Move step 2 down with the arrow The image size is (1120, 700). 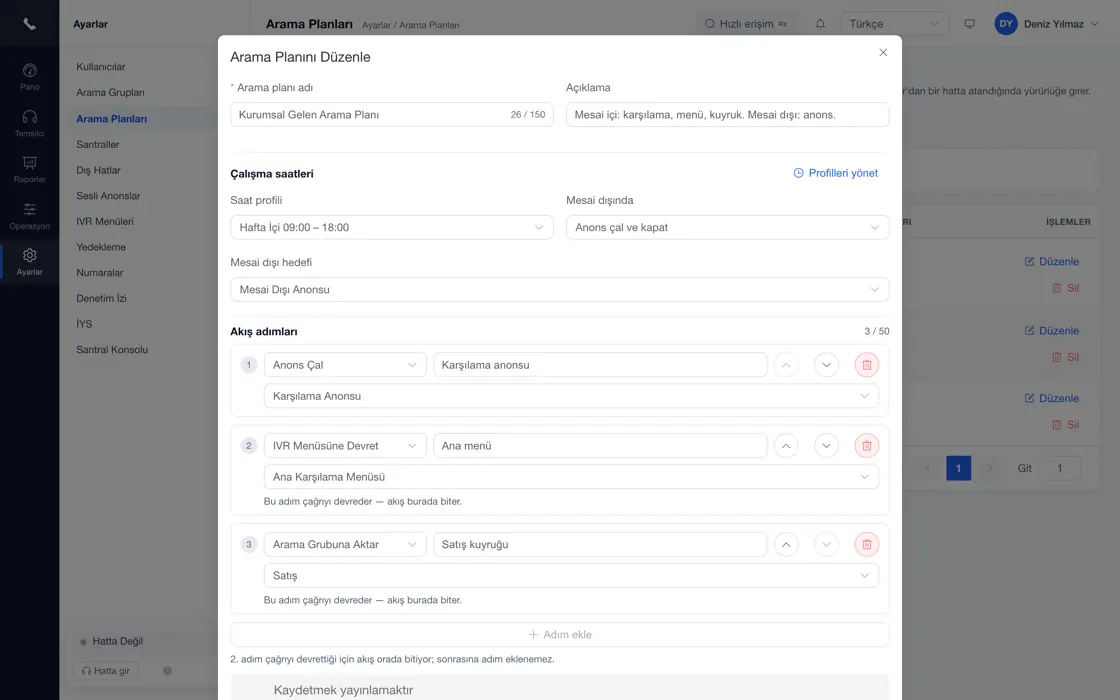(x=826, y=446)
